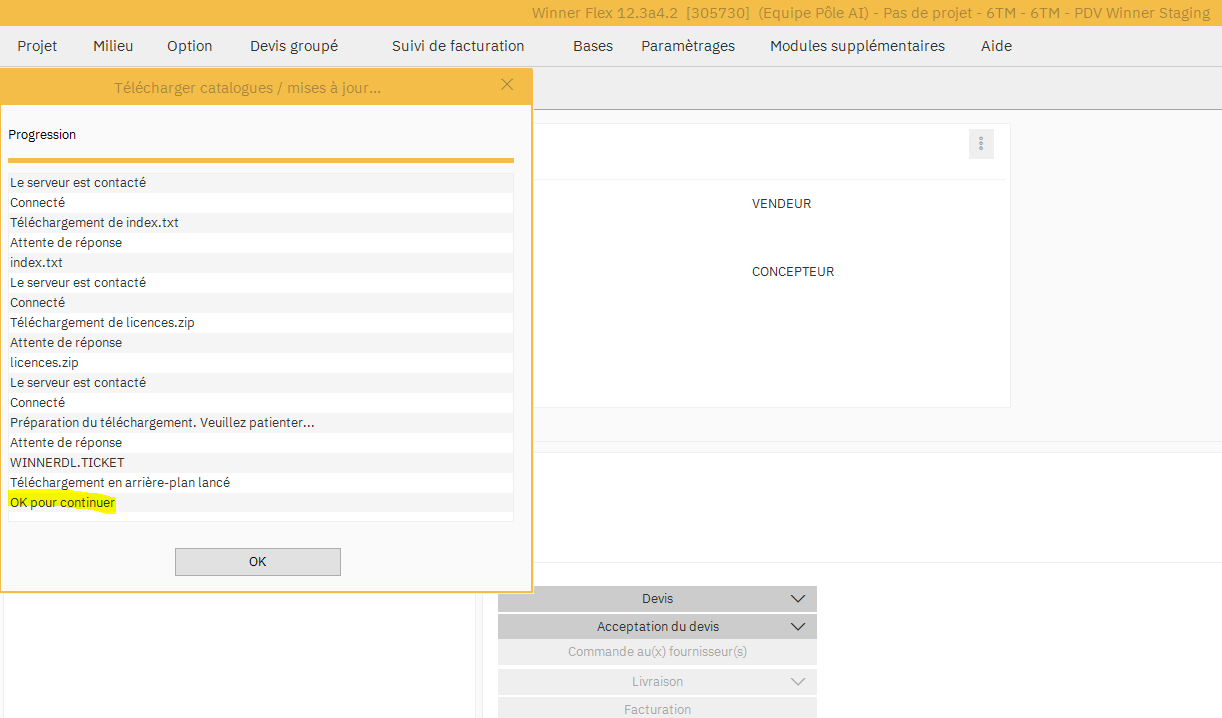Click the orange Progression bar
Viewport: 1222px width, 718px height.
(260, 160)
